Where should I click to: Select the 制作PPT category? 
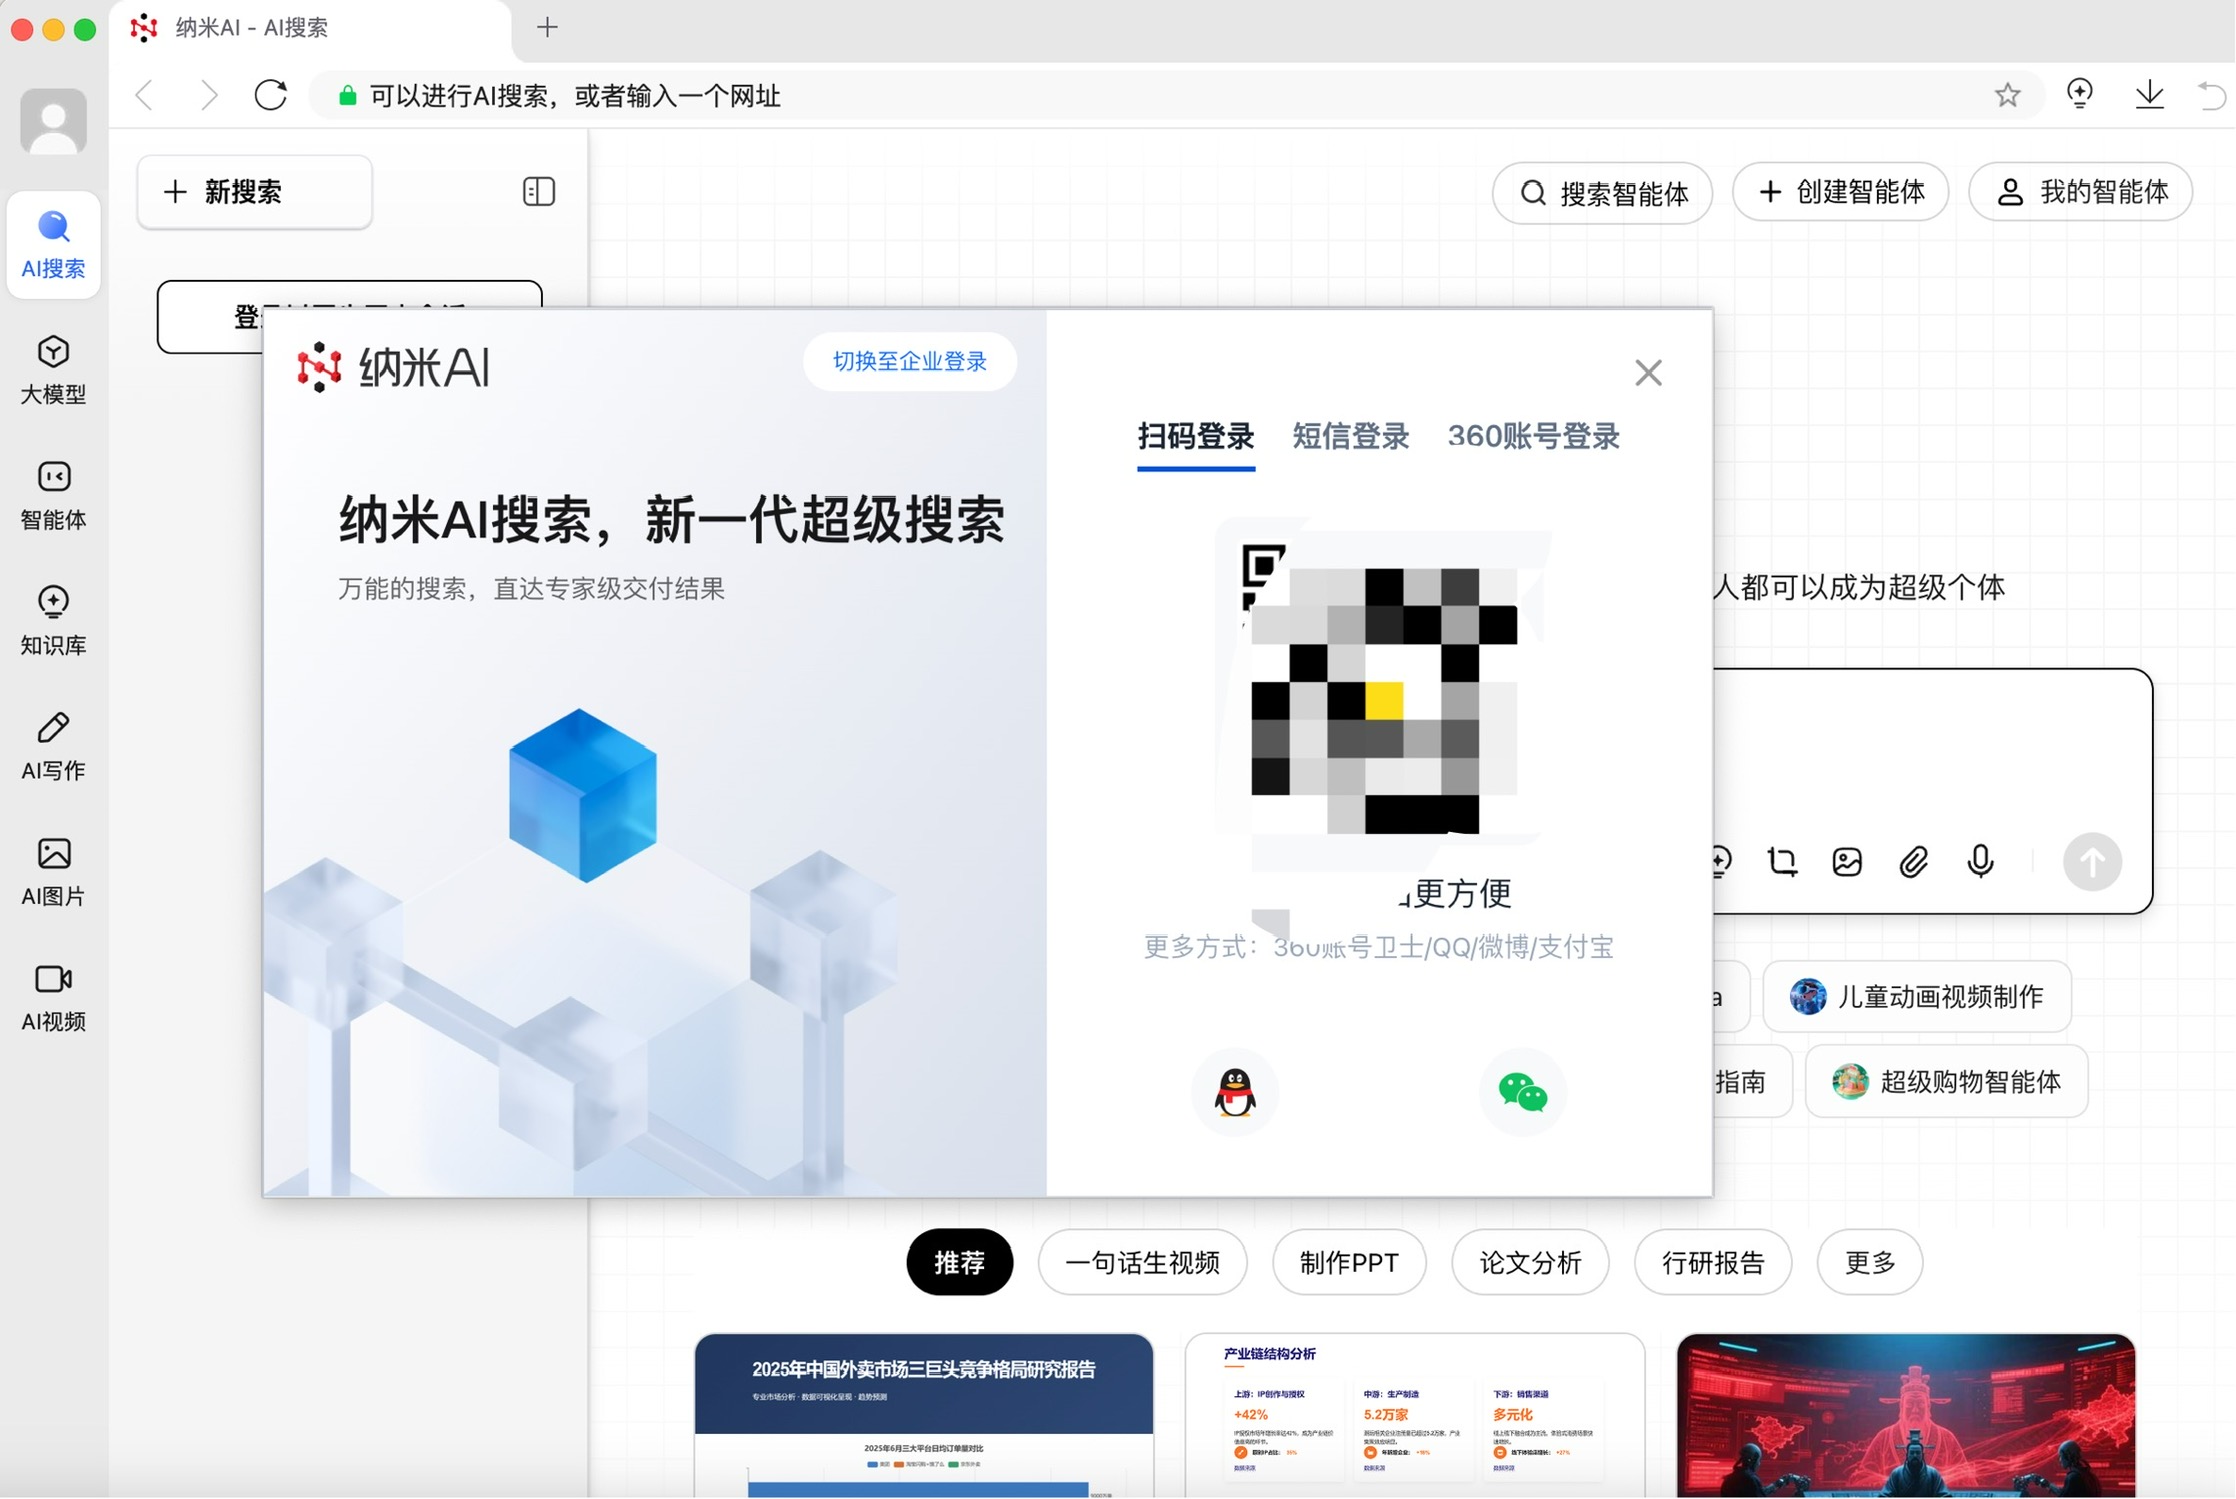(1349, 1262)
